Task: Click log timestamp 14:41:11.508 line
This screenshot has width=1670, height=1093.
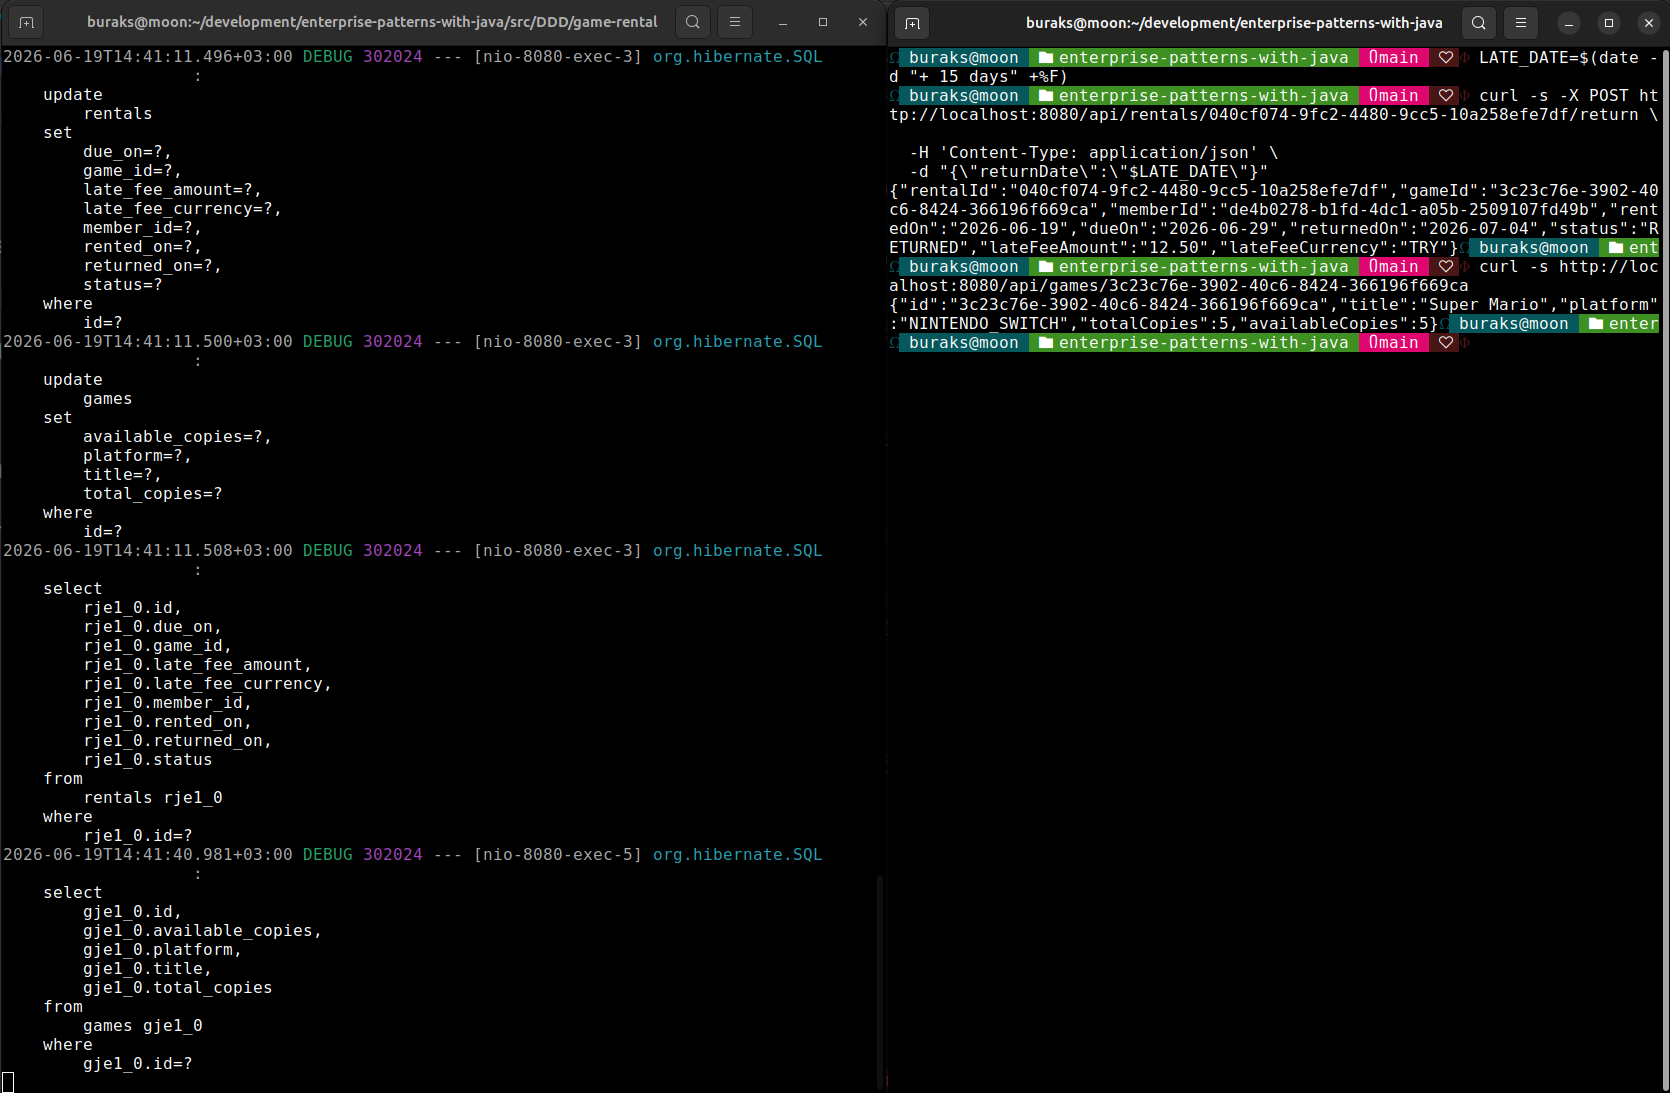Action: [x=148, y=551]
